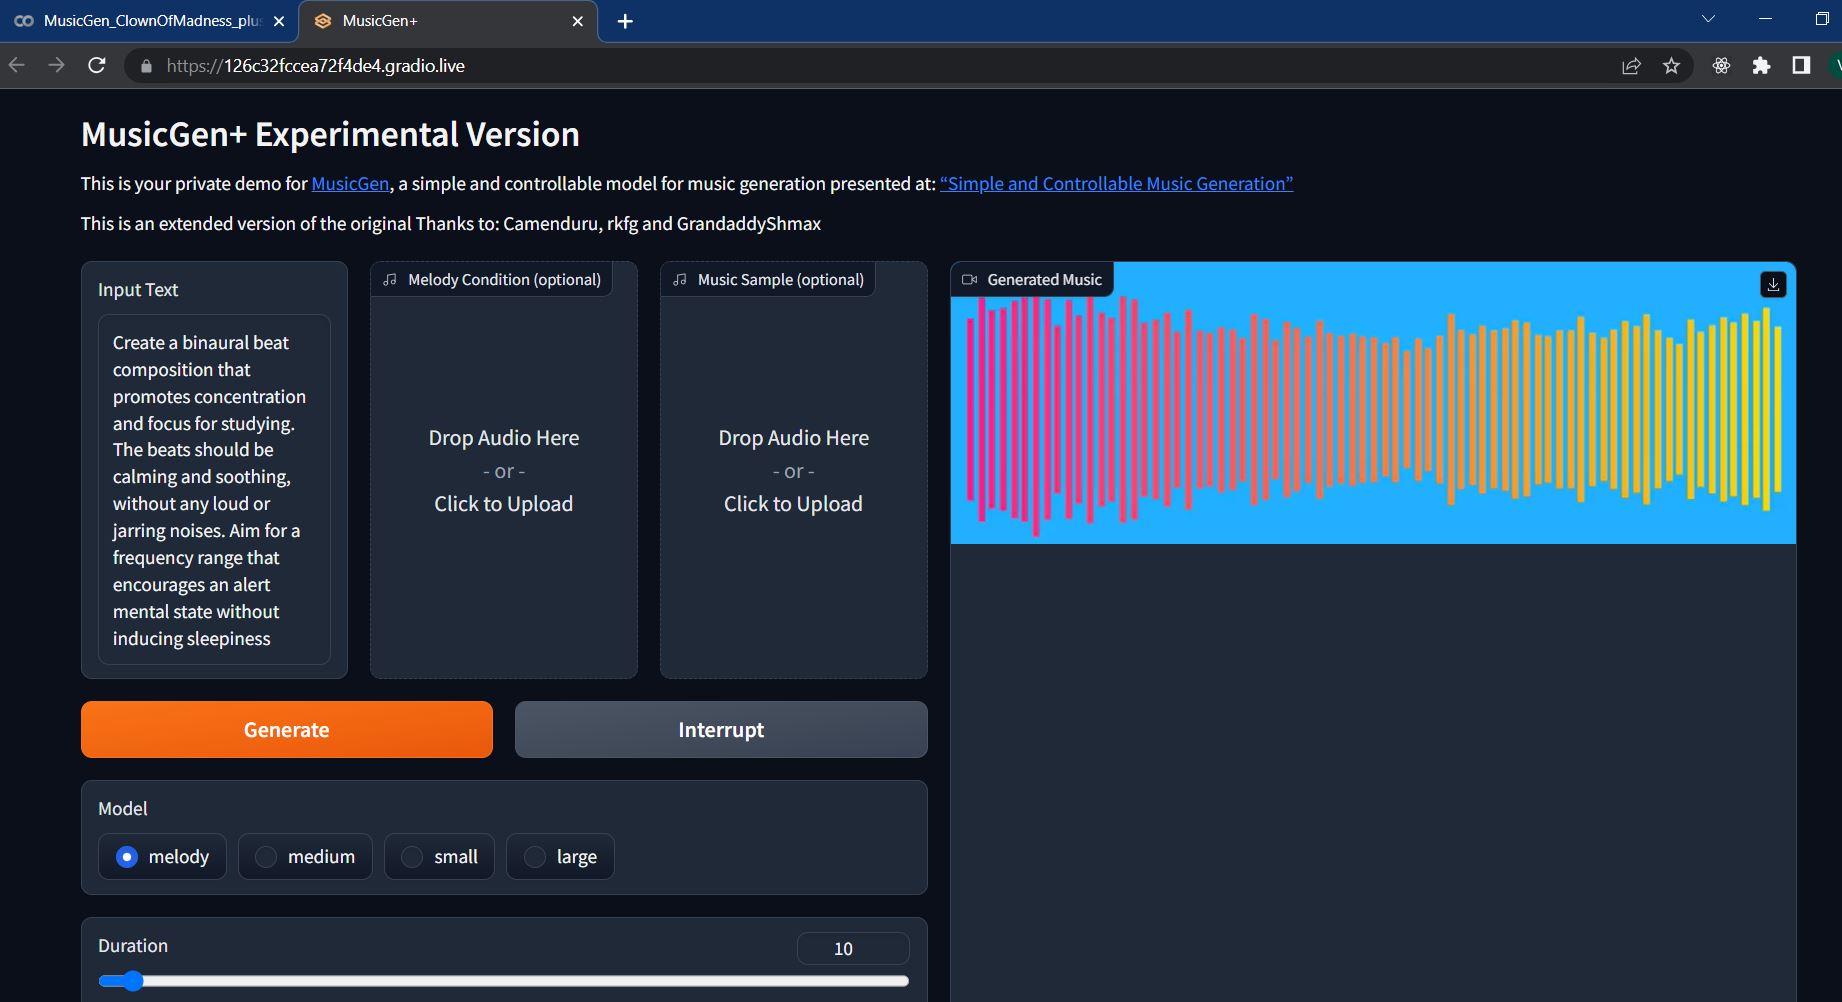Open the Simple and Controllable Music Generation paper
This screenshot has width=1842, height=1002.
1116,184
